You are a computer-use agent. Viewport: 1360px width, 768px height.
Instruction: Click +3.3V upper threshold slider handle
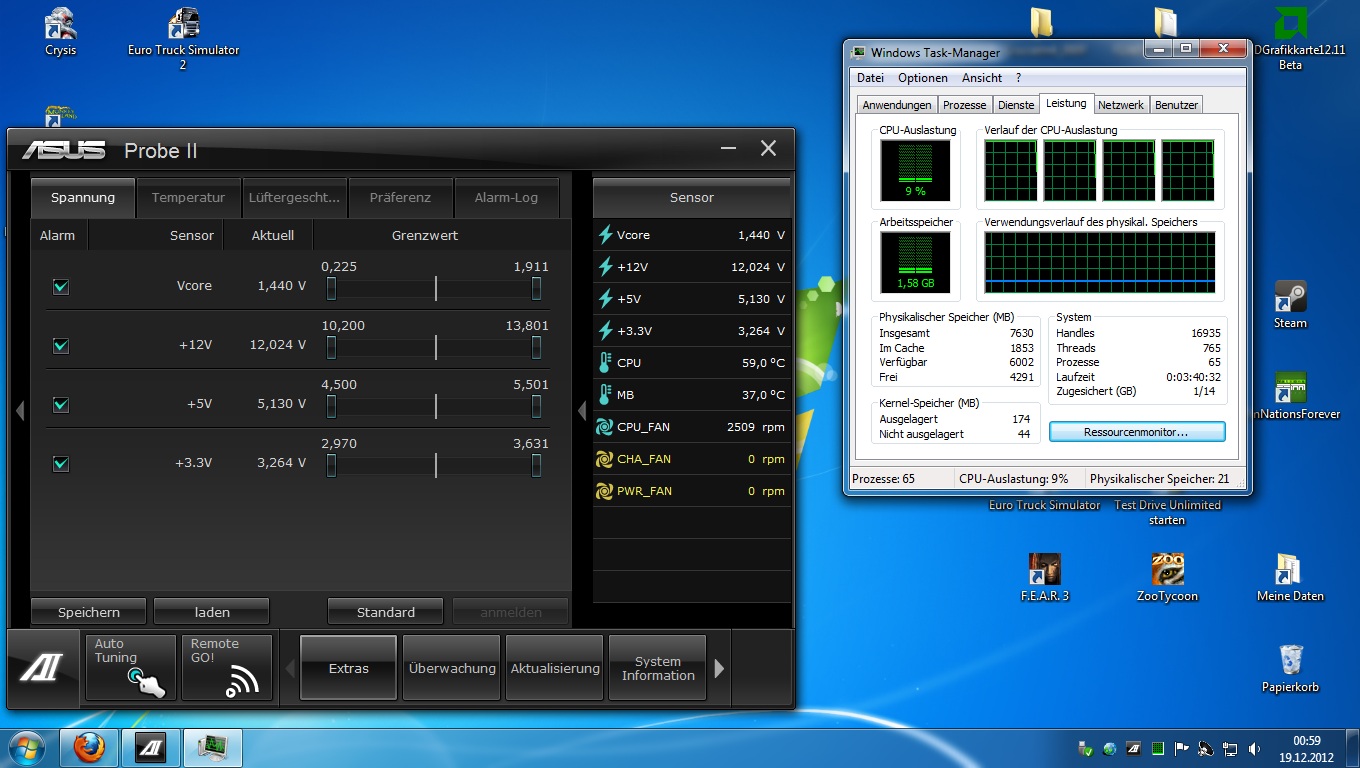pos(537,466)
